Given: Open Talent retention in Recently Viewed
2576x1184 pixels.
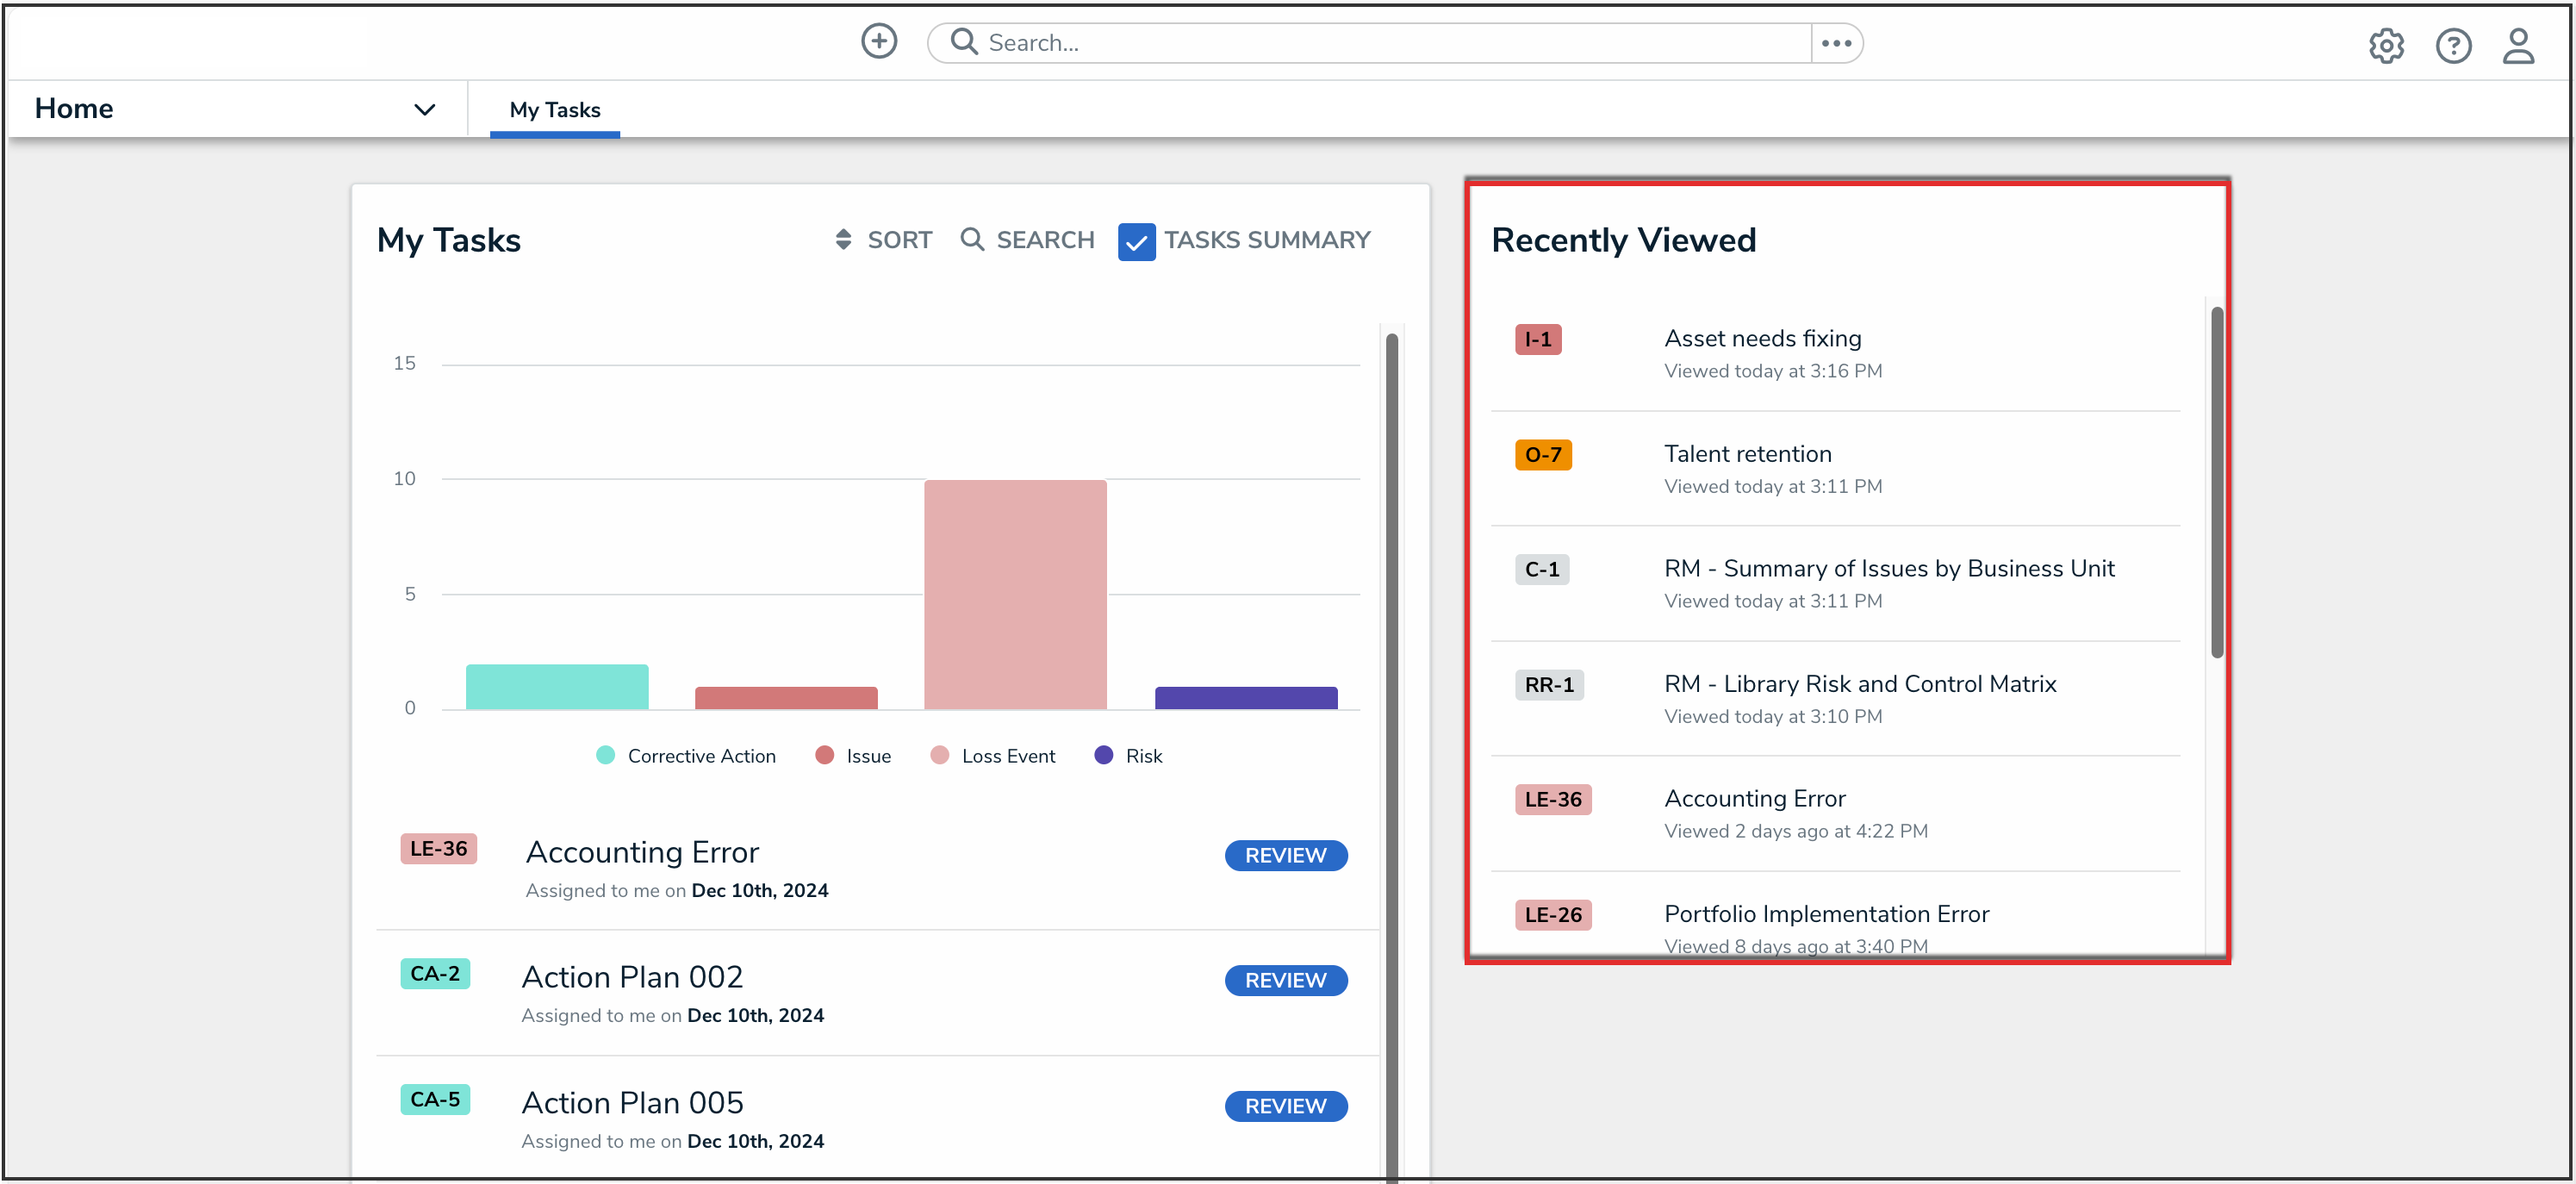Looking at the screenshot, I should pyautogui.click(x=1747, y=454).
